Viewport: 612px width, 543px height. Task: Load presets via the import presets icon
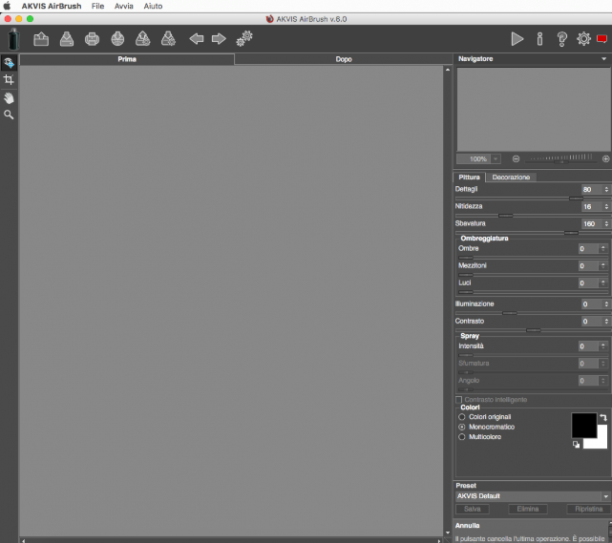(143, 39)
